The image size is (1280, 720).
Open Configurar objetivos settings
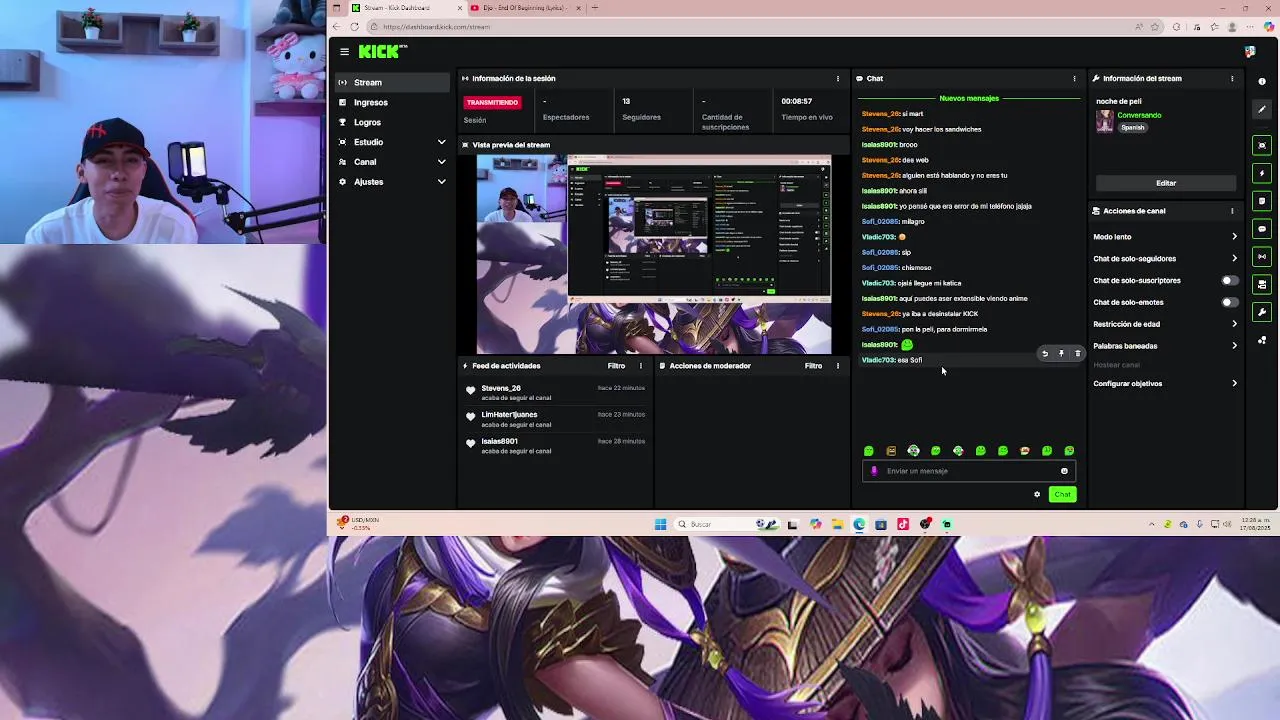tap(1166, 384)
